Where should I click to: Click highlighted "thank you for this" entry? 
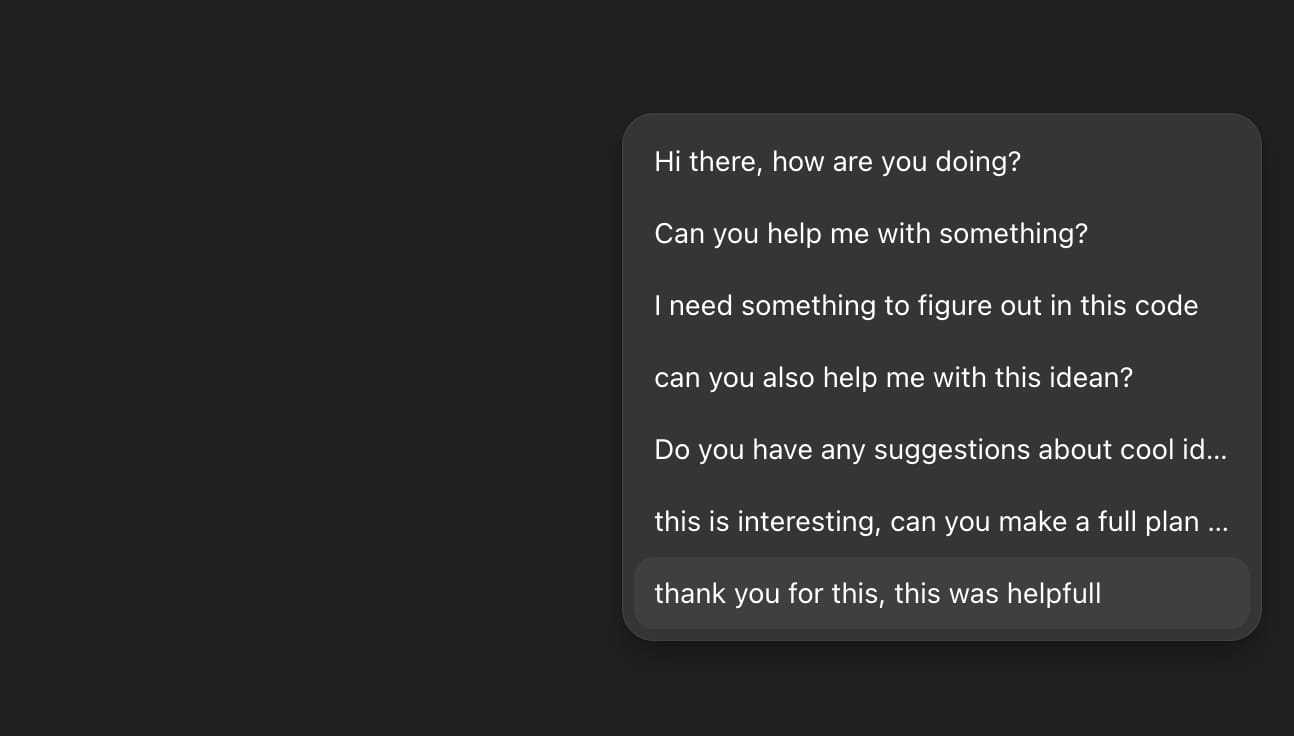pos(878,593)
